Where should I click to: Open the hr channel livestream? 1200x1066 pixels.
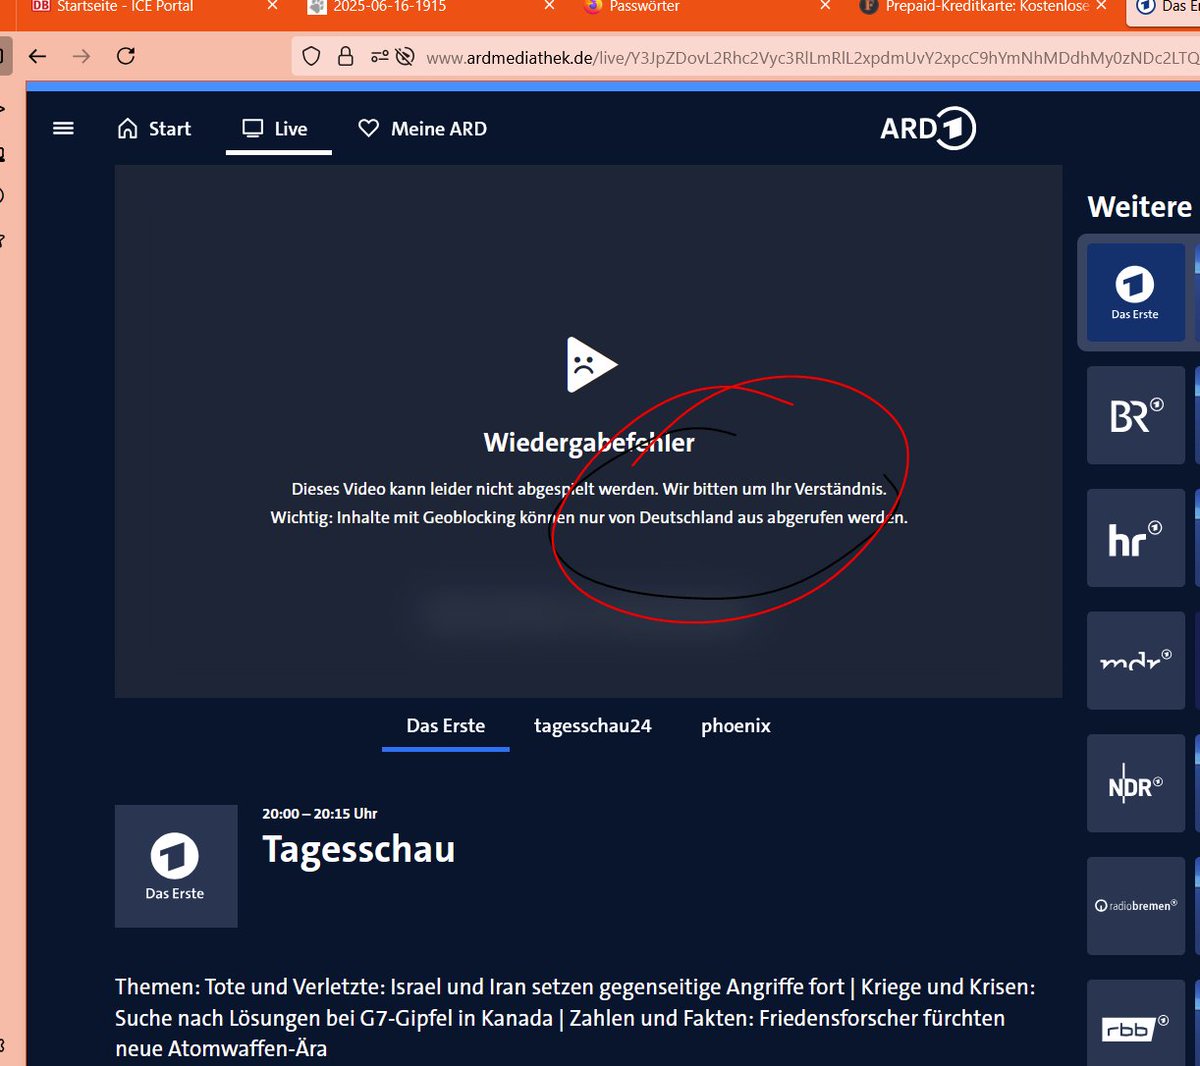pos(1135,538)
